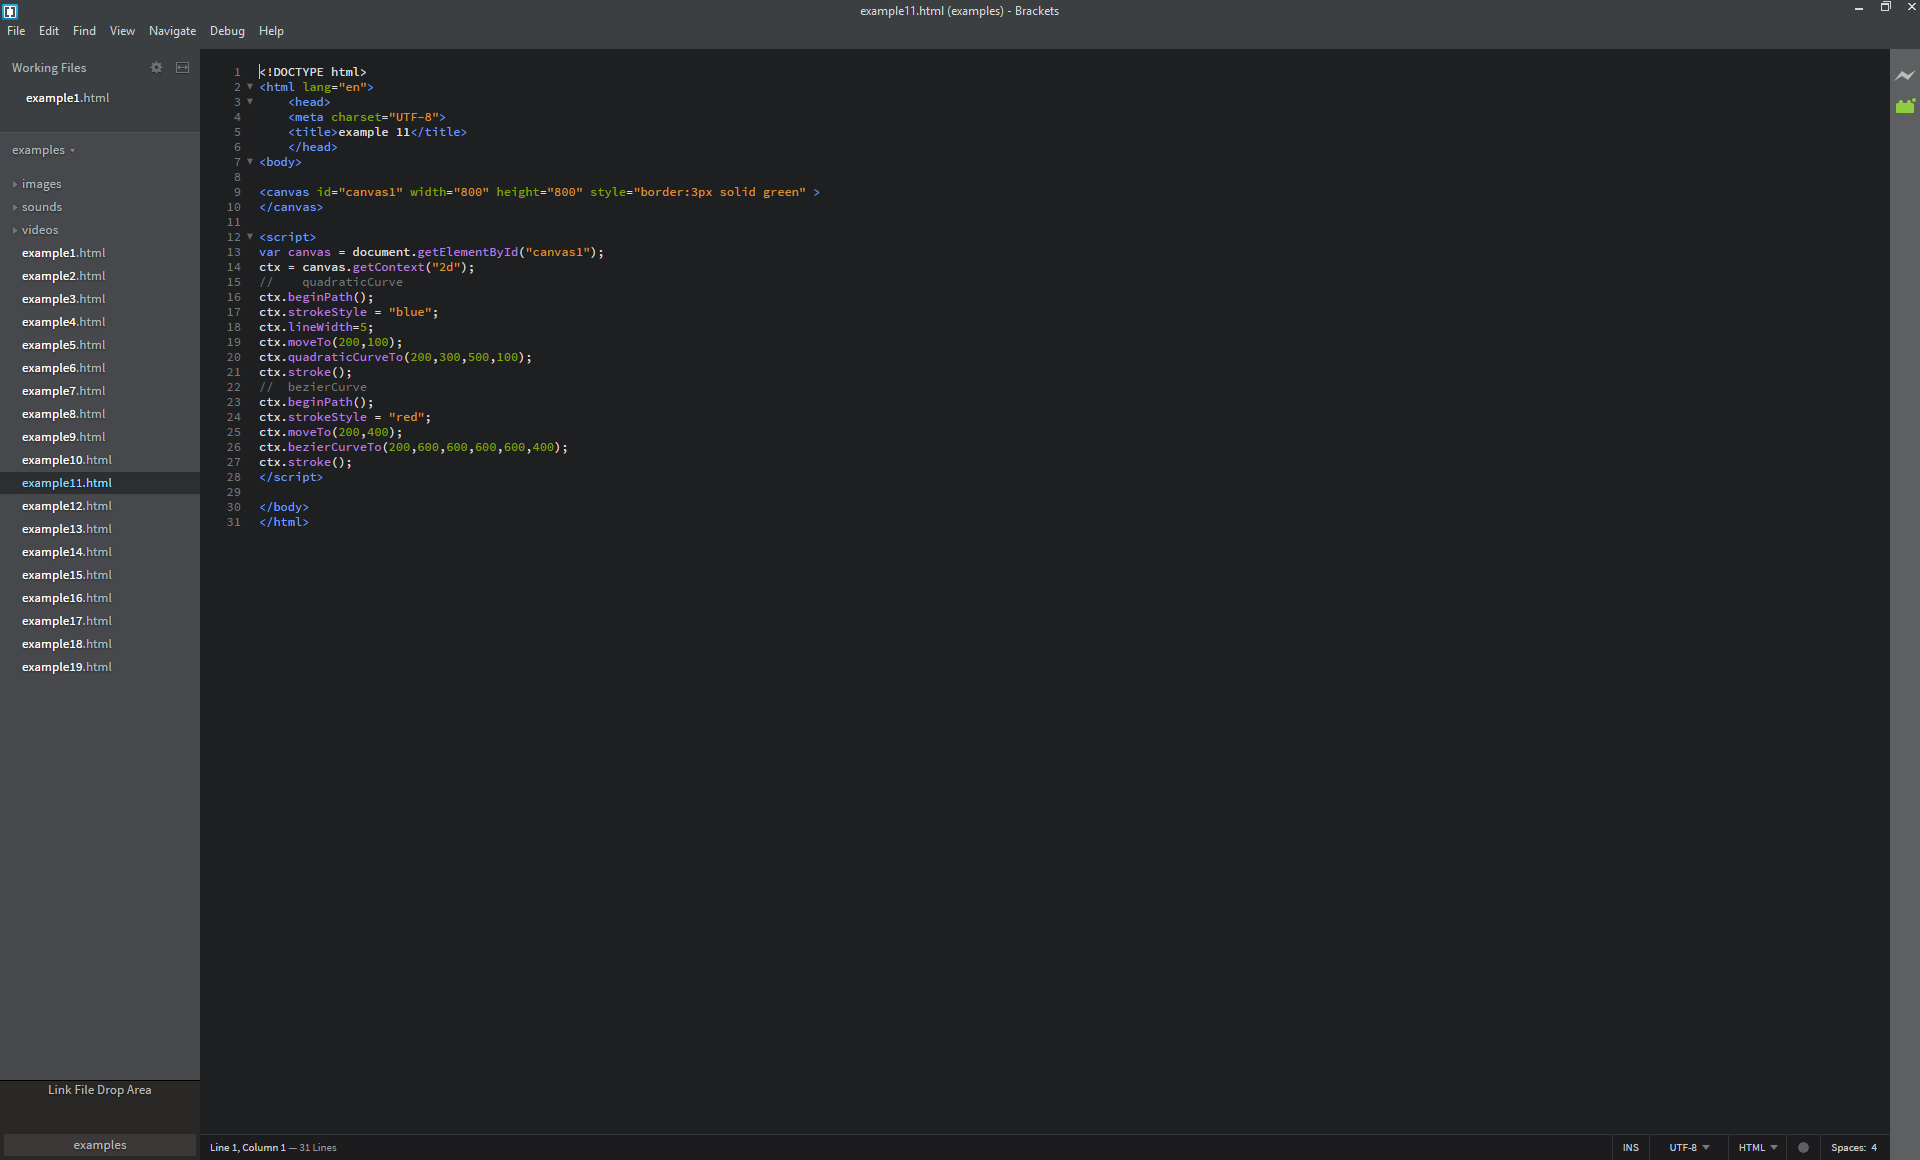Click the Line 1, Column 1 position indicator
The image size is (1920, 1160).
tap(246, 1147)
